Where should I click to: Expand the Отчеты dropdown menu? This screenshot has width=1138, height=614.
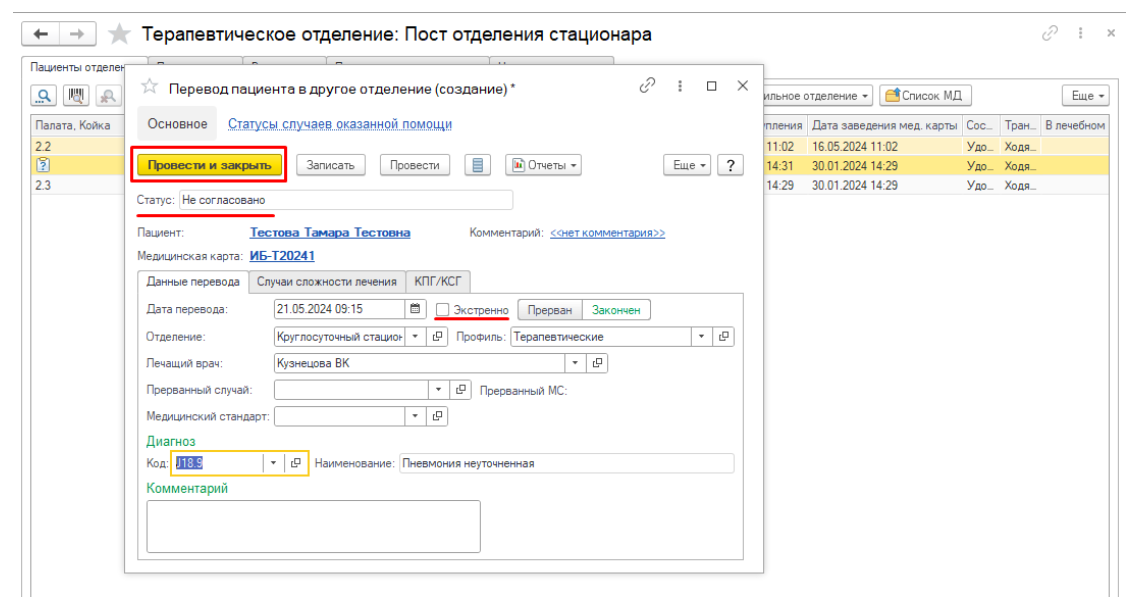[x=544, y=165]
